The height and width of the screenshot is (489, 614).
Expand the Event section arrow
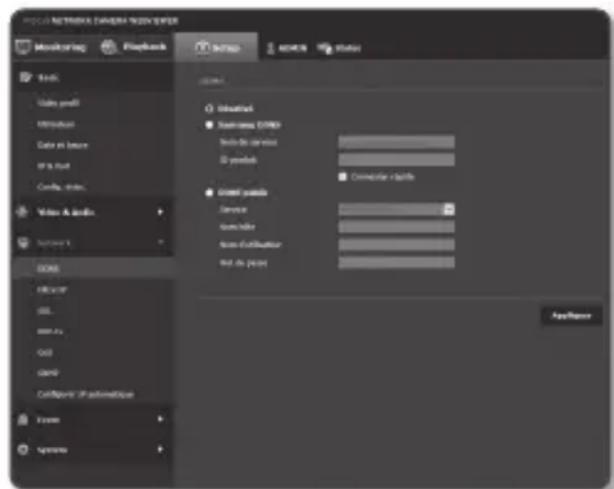point(159,421)
